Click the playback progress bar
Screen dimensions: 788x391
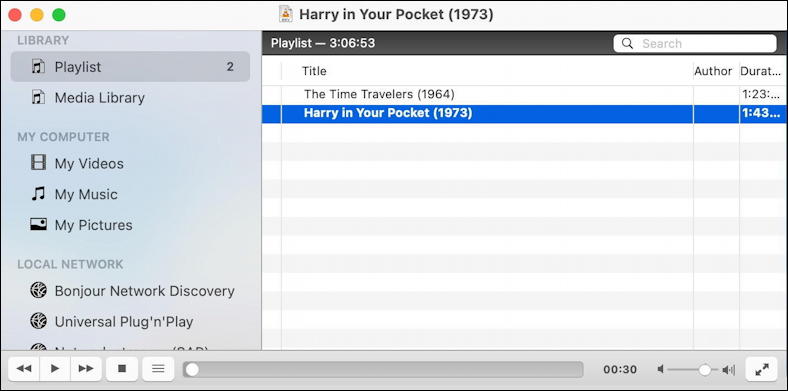(383, 369)
